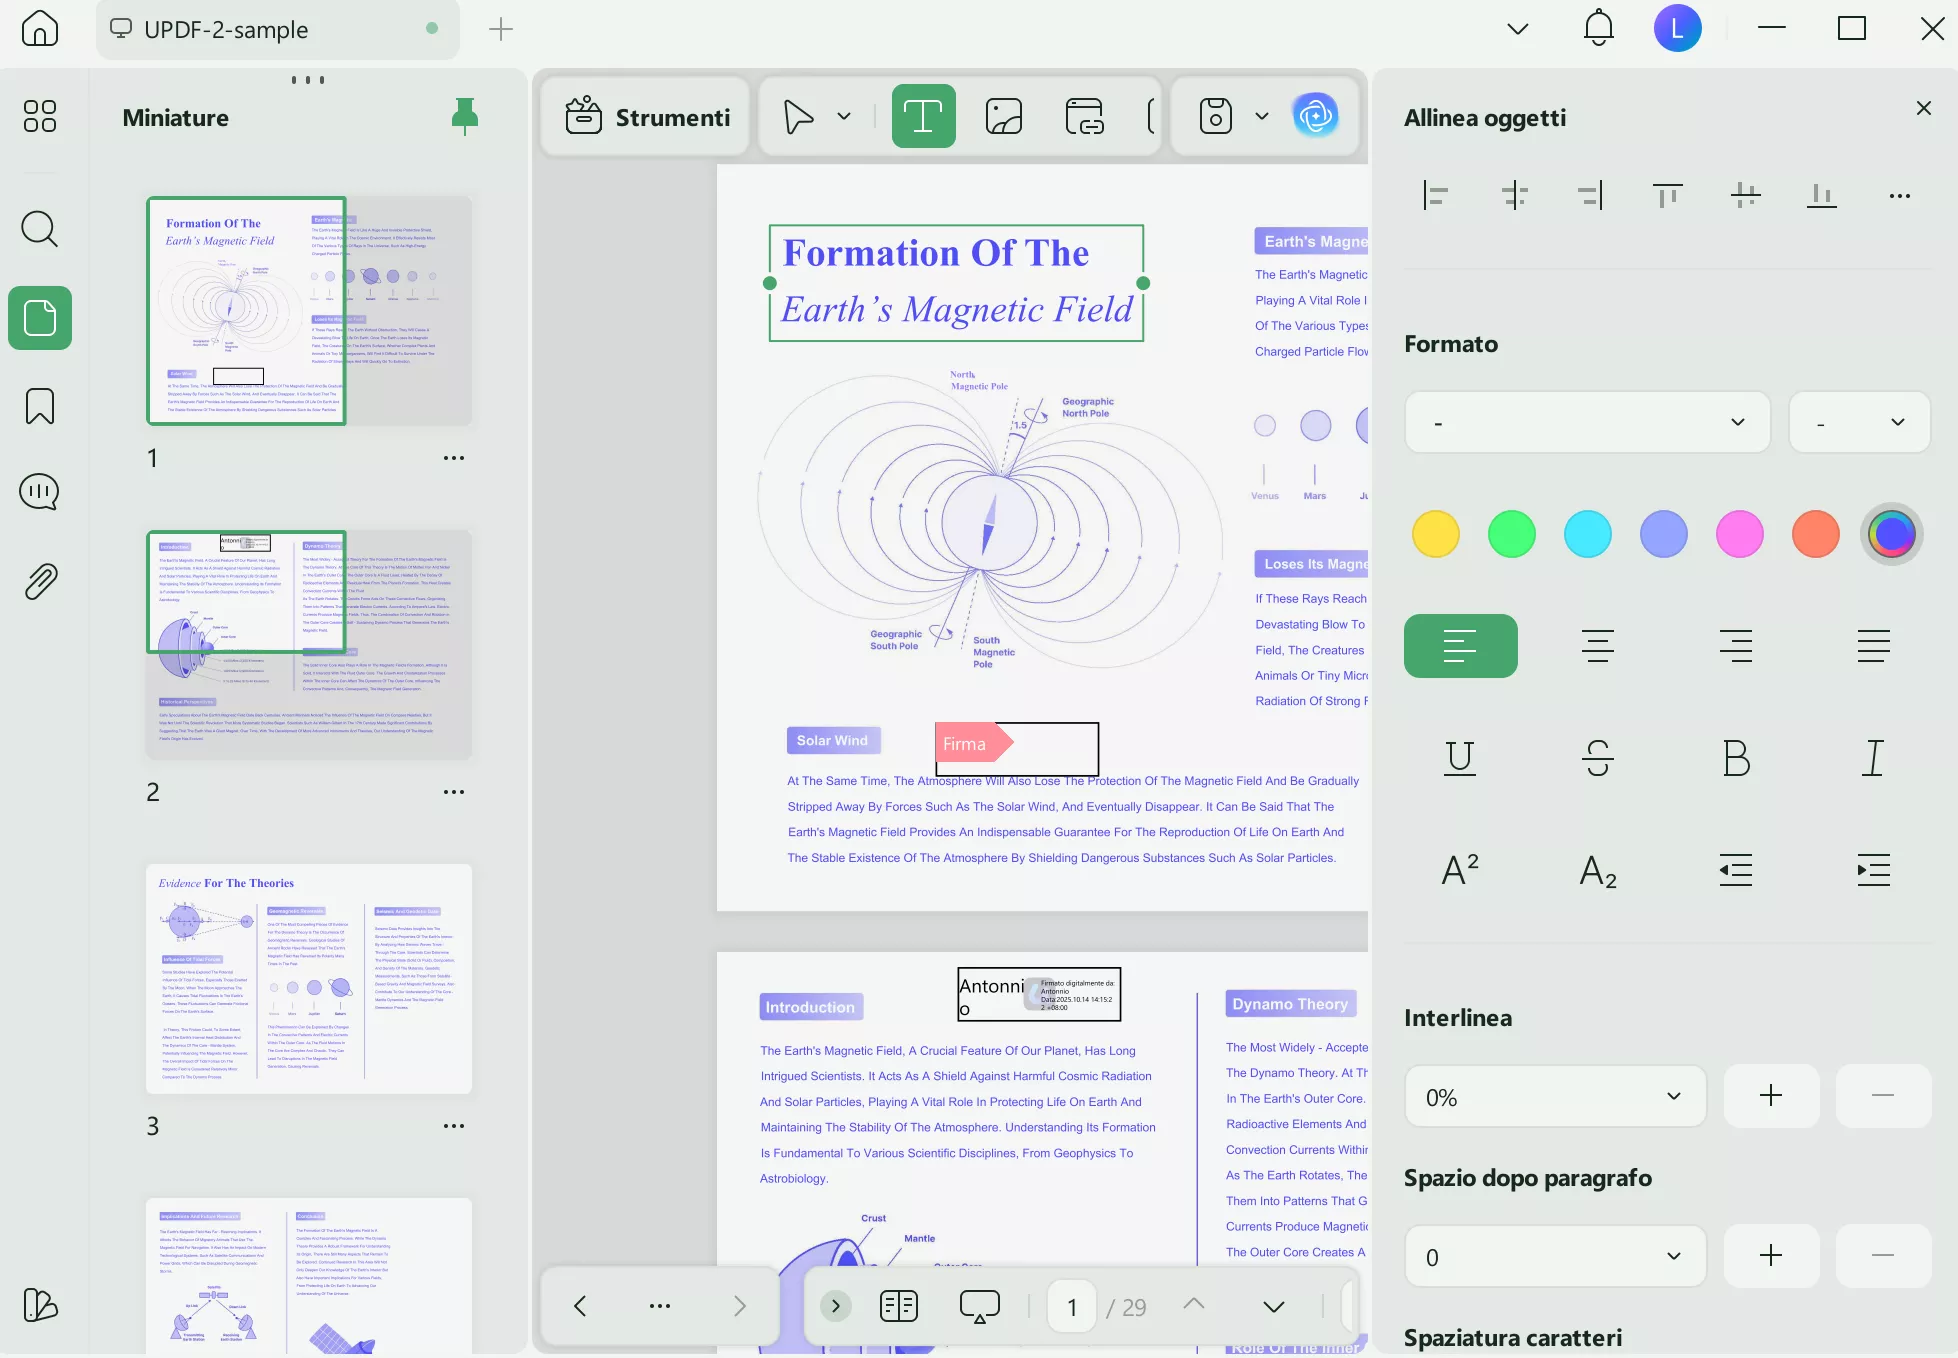
Task: Open the Strumenti menu
Action: point(647,117)
